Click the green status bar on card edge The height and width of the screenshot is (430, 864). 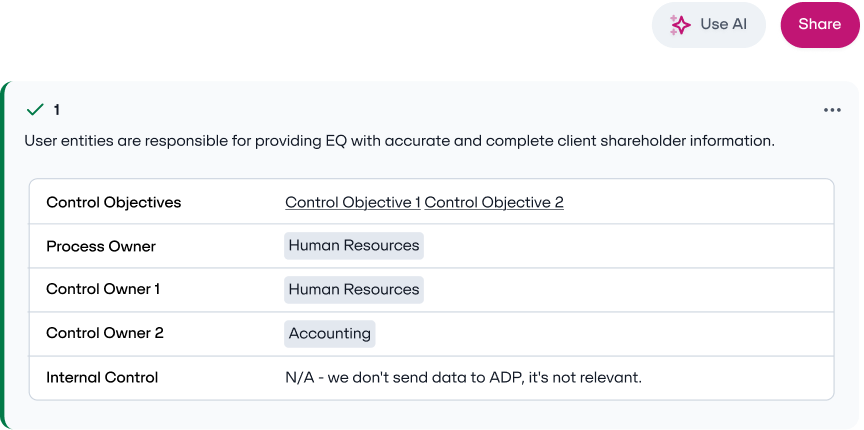point(4,255)
